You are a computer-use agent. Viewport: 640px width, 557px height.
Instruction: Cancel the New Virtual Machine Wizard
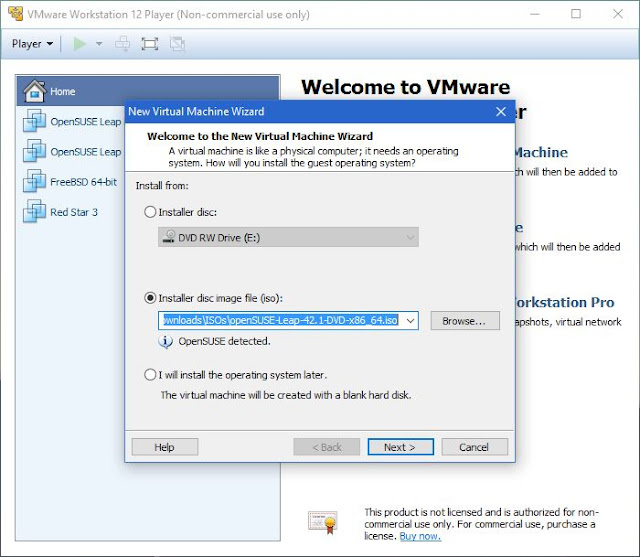coord(475,447)
